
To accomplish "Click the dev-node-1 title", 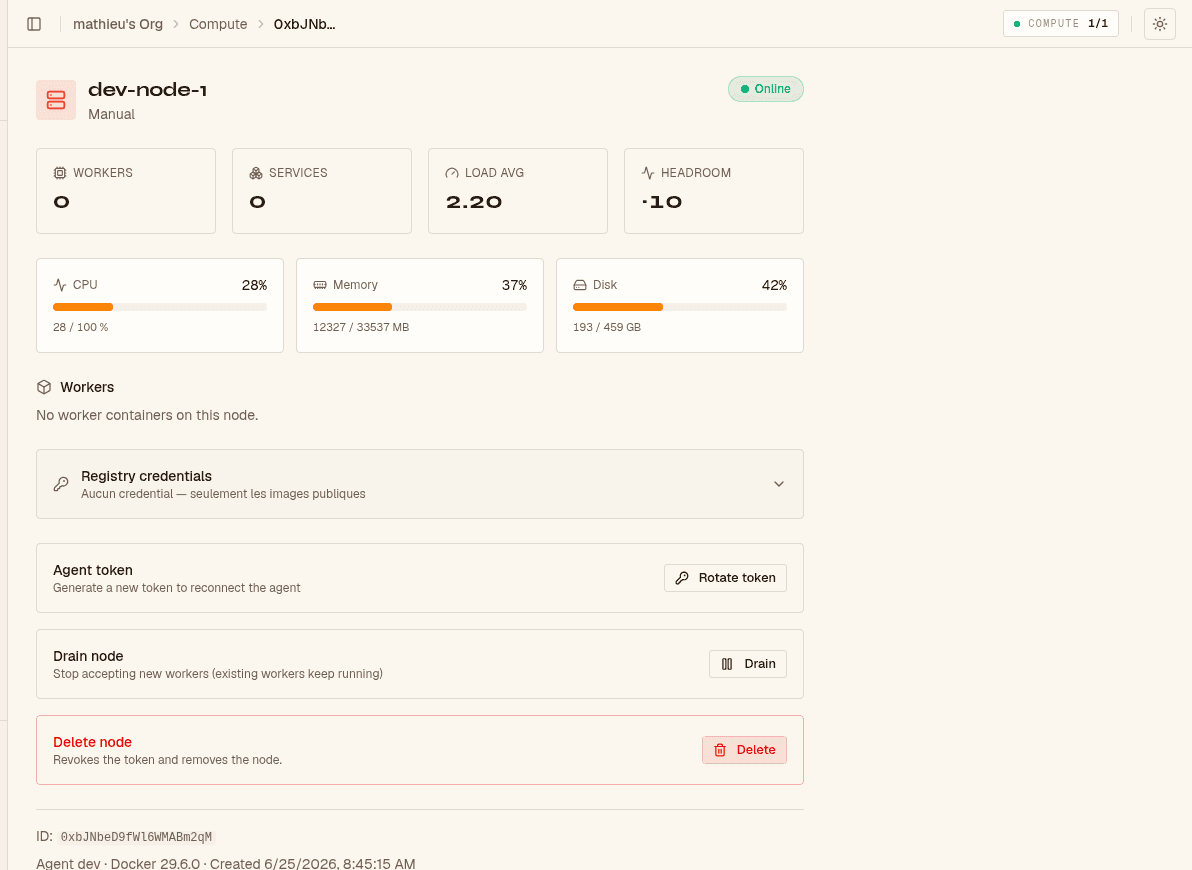I will point(147,90).
